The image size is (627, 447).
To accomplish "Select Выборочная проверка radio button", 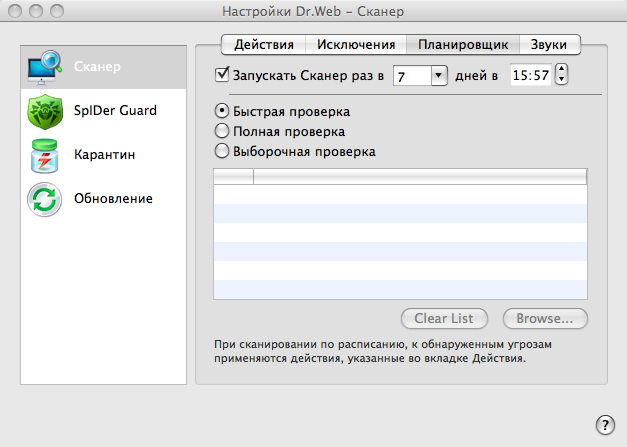I will [222, 151].
